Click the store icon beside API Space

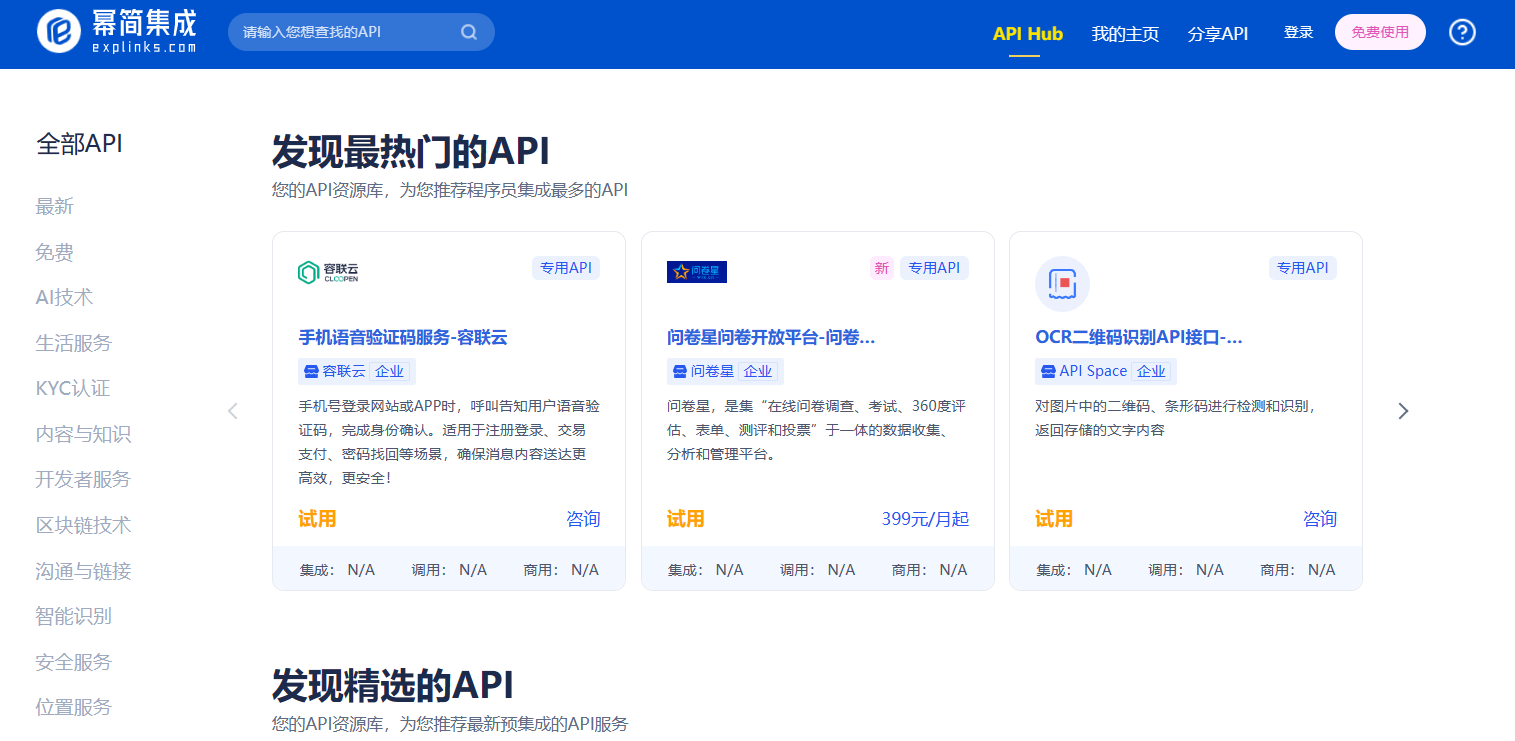point(1048,371)
